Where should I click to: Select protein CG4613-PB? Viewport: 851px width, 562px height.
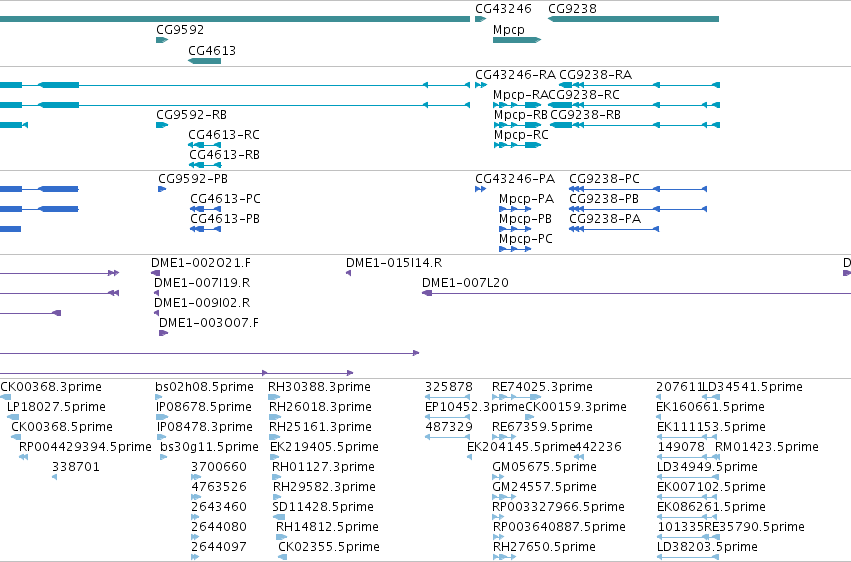tap(225, 219)
